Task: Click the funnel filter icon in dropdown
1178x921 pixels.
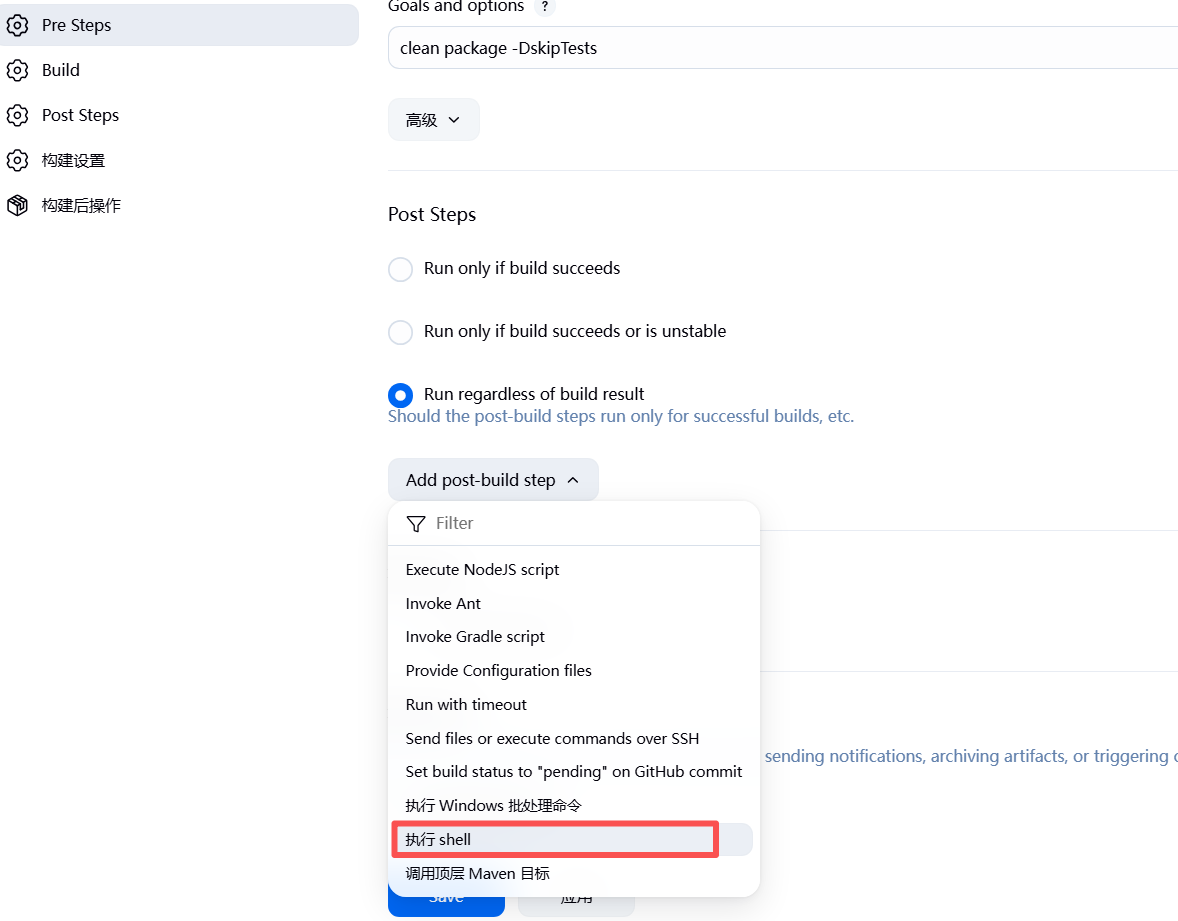Action: coord(415,524)
